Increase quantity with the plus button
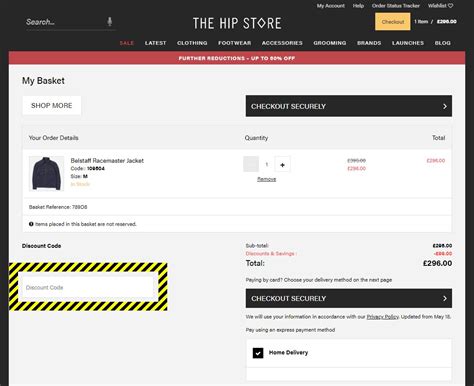The width and height of the screenshot is (474, 386). pyautogui.click(x=282, y=165)
